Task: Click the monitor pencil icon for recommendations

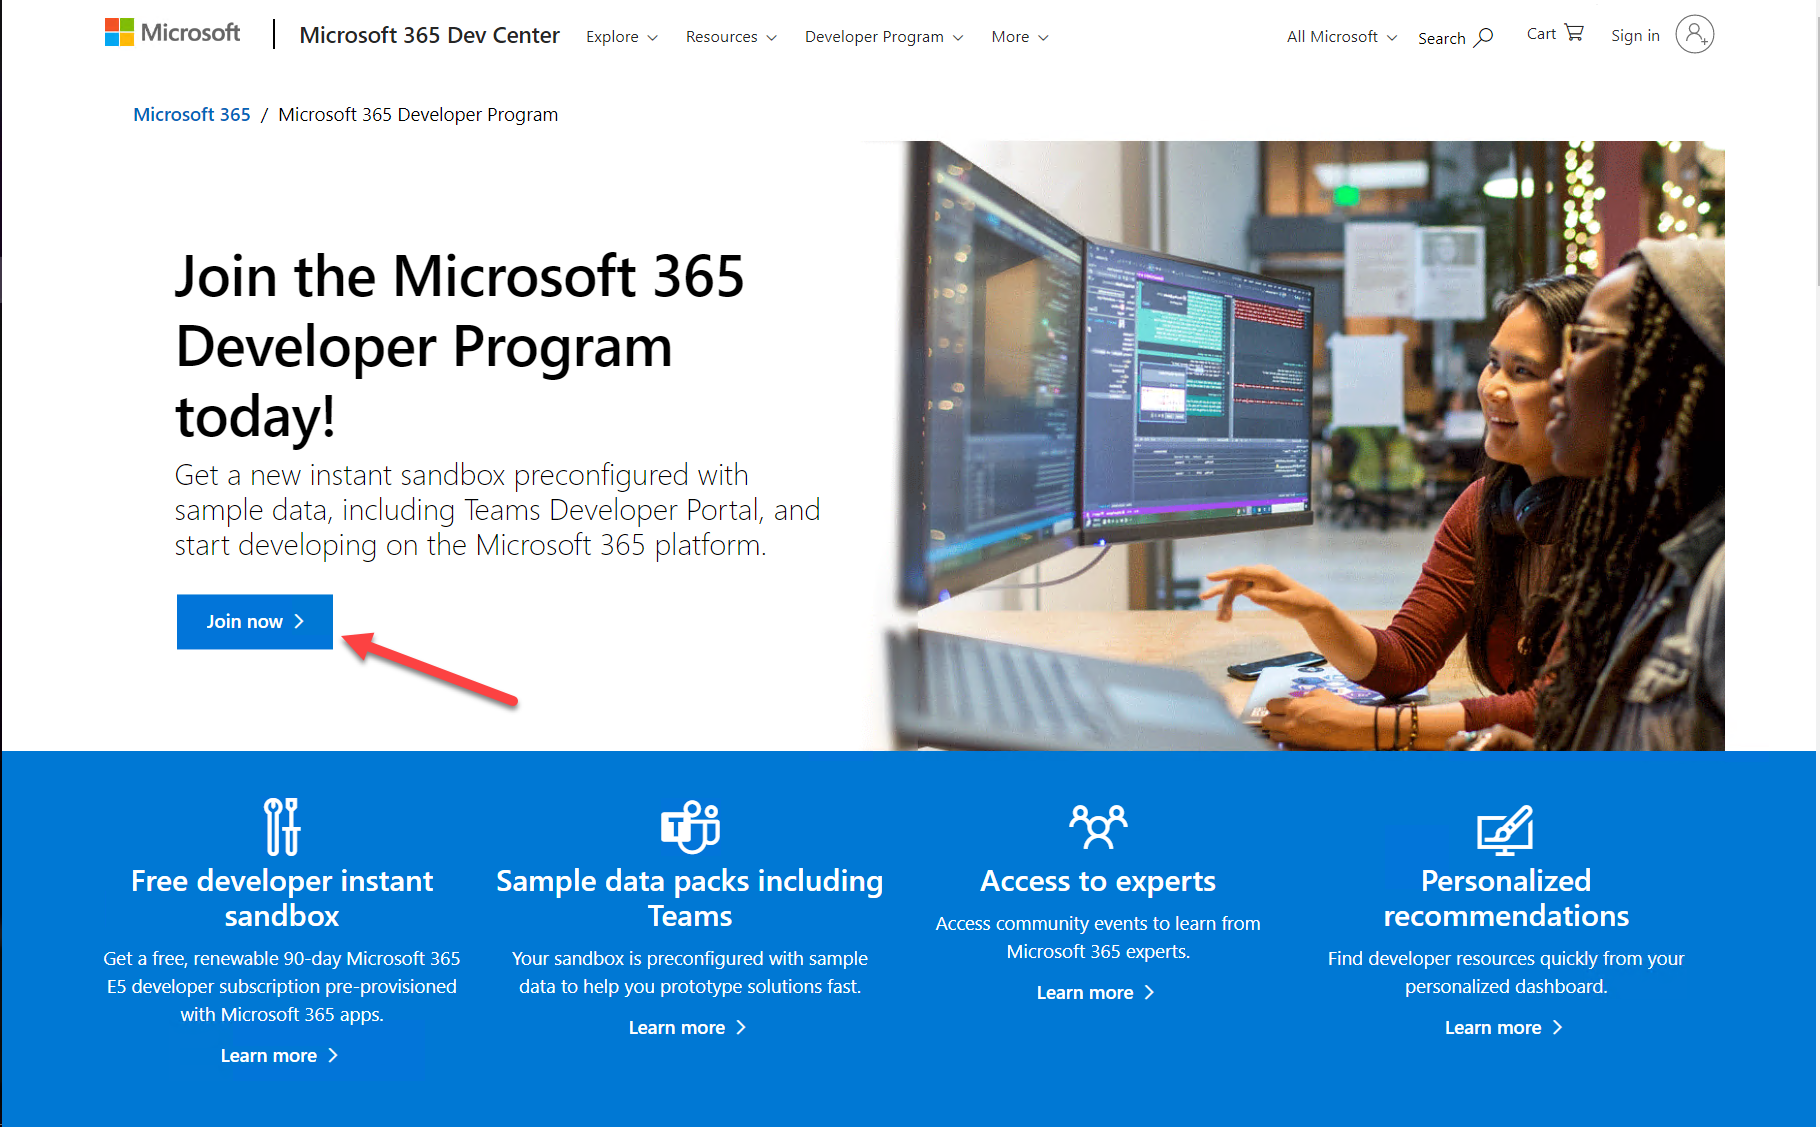Action: [x=1505, y=830]
